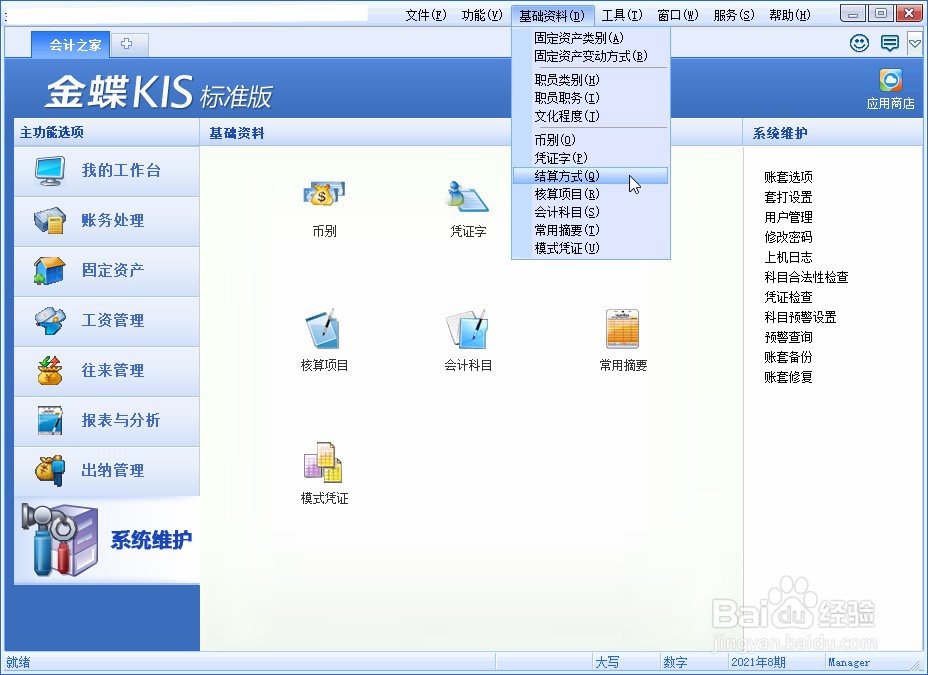The height and width of the screenshot is (675, 928).
Task: Open the 凭证字 voucher word icon
Action: (468, 197)
